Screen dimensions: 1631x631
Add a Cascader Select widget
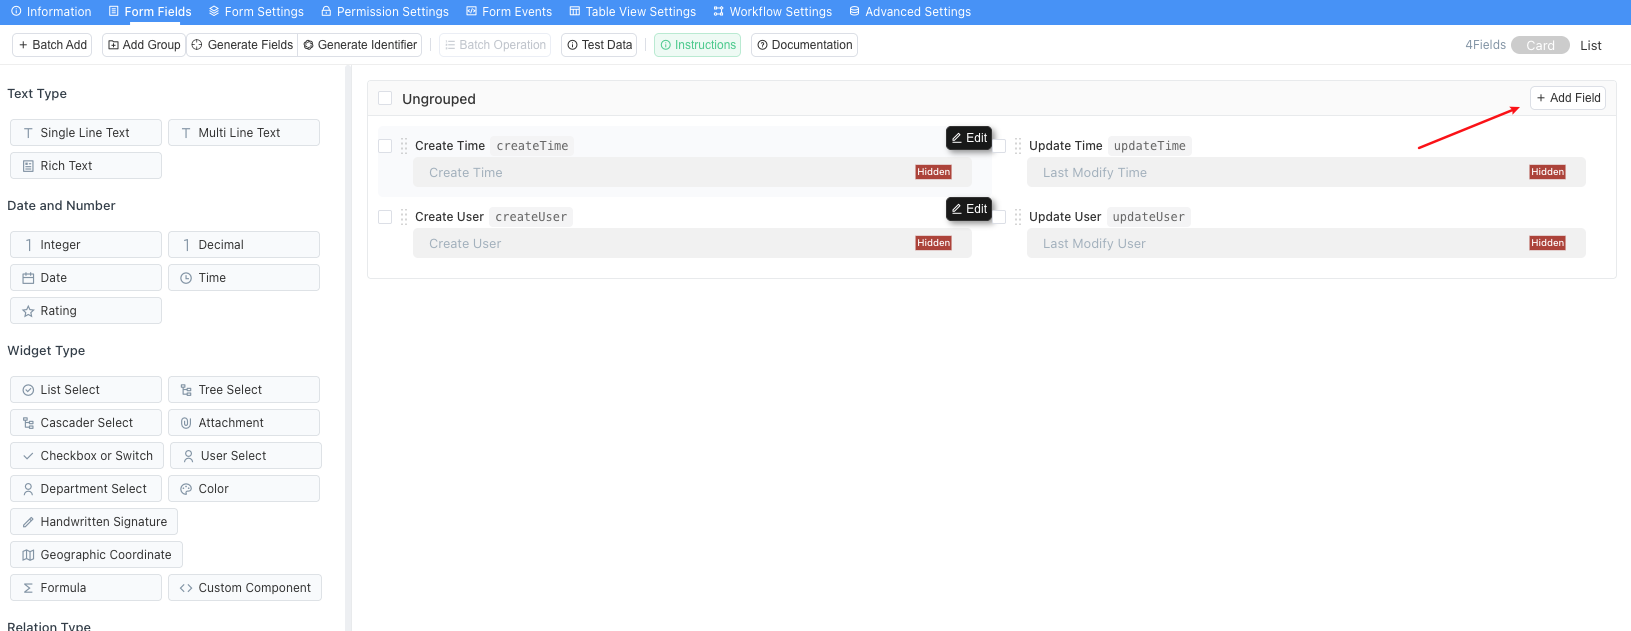pos(85,423)
